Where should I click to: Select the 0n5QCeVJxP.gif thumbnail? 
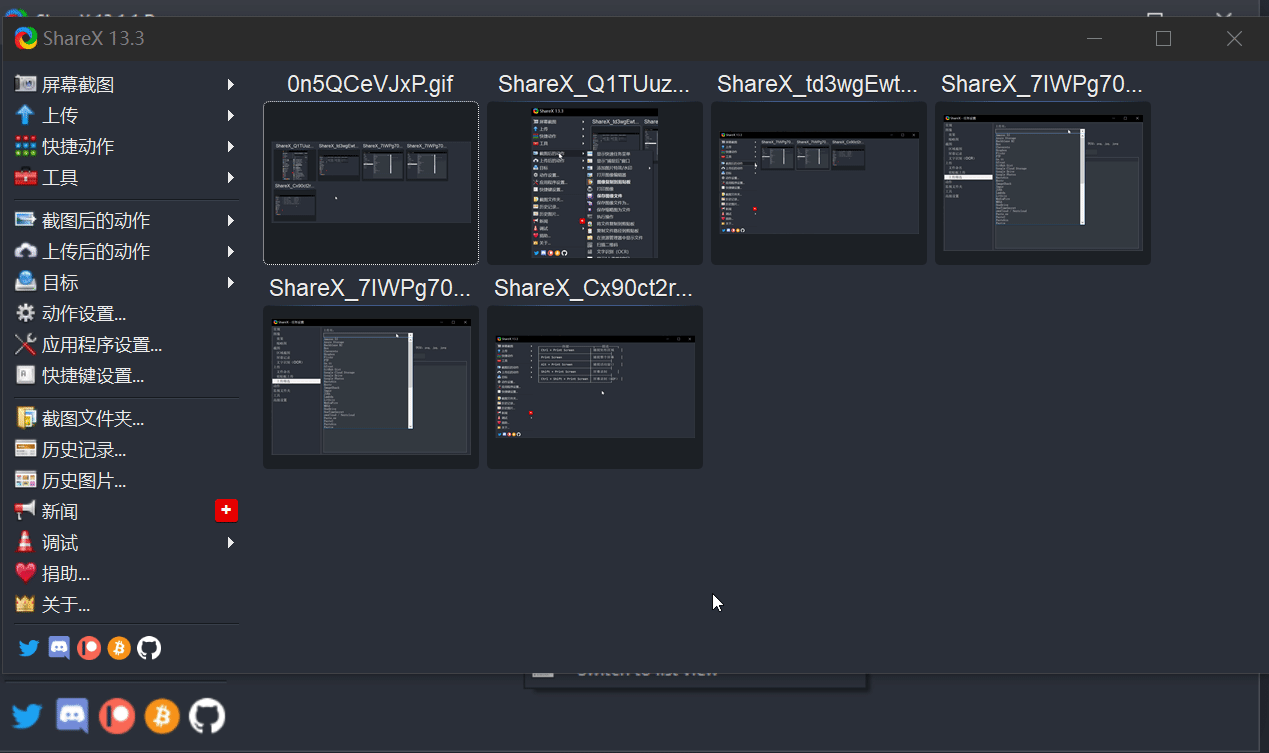pyautogui.click(x=371, y=183)
